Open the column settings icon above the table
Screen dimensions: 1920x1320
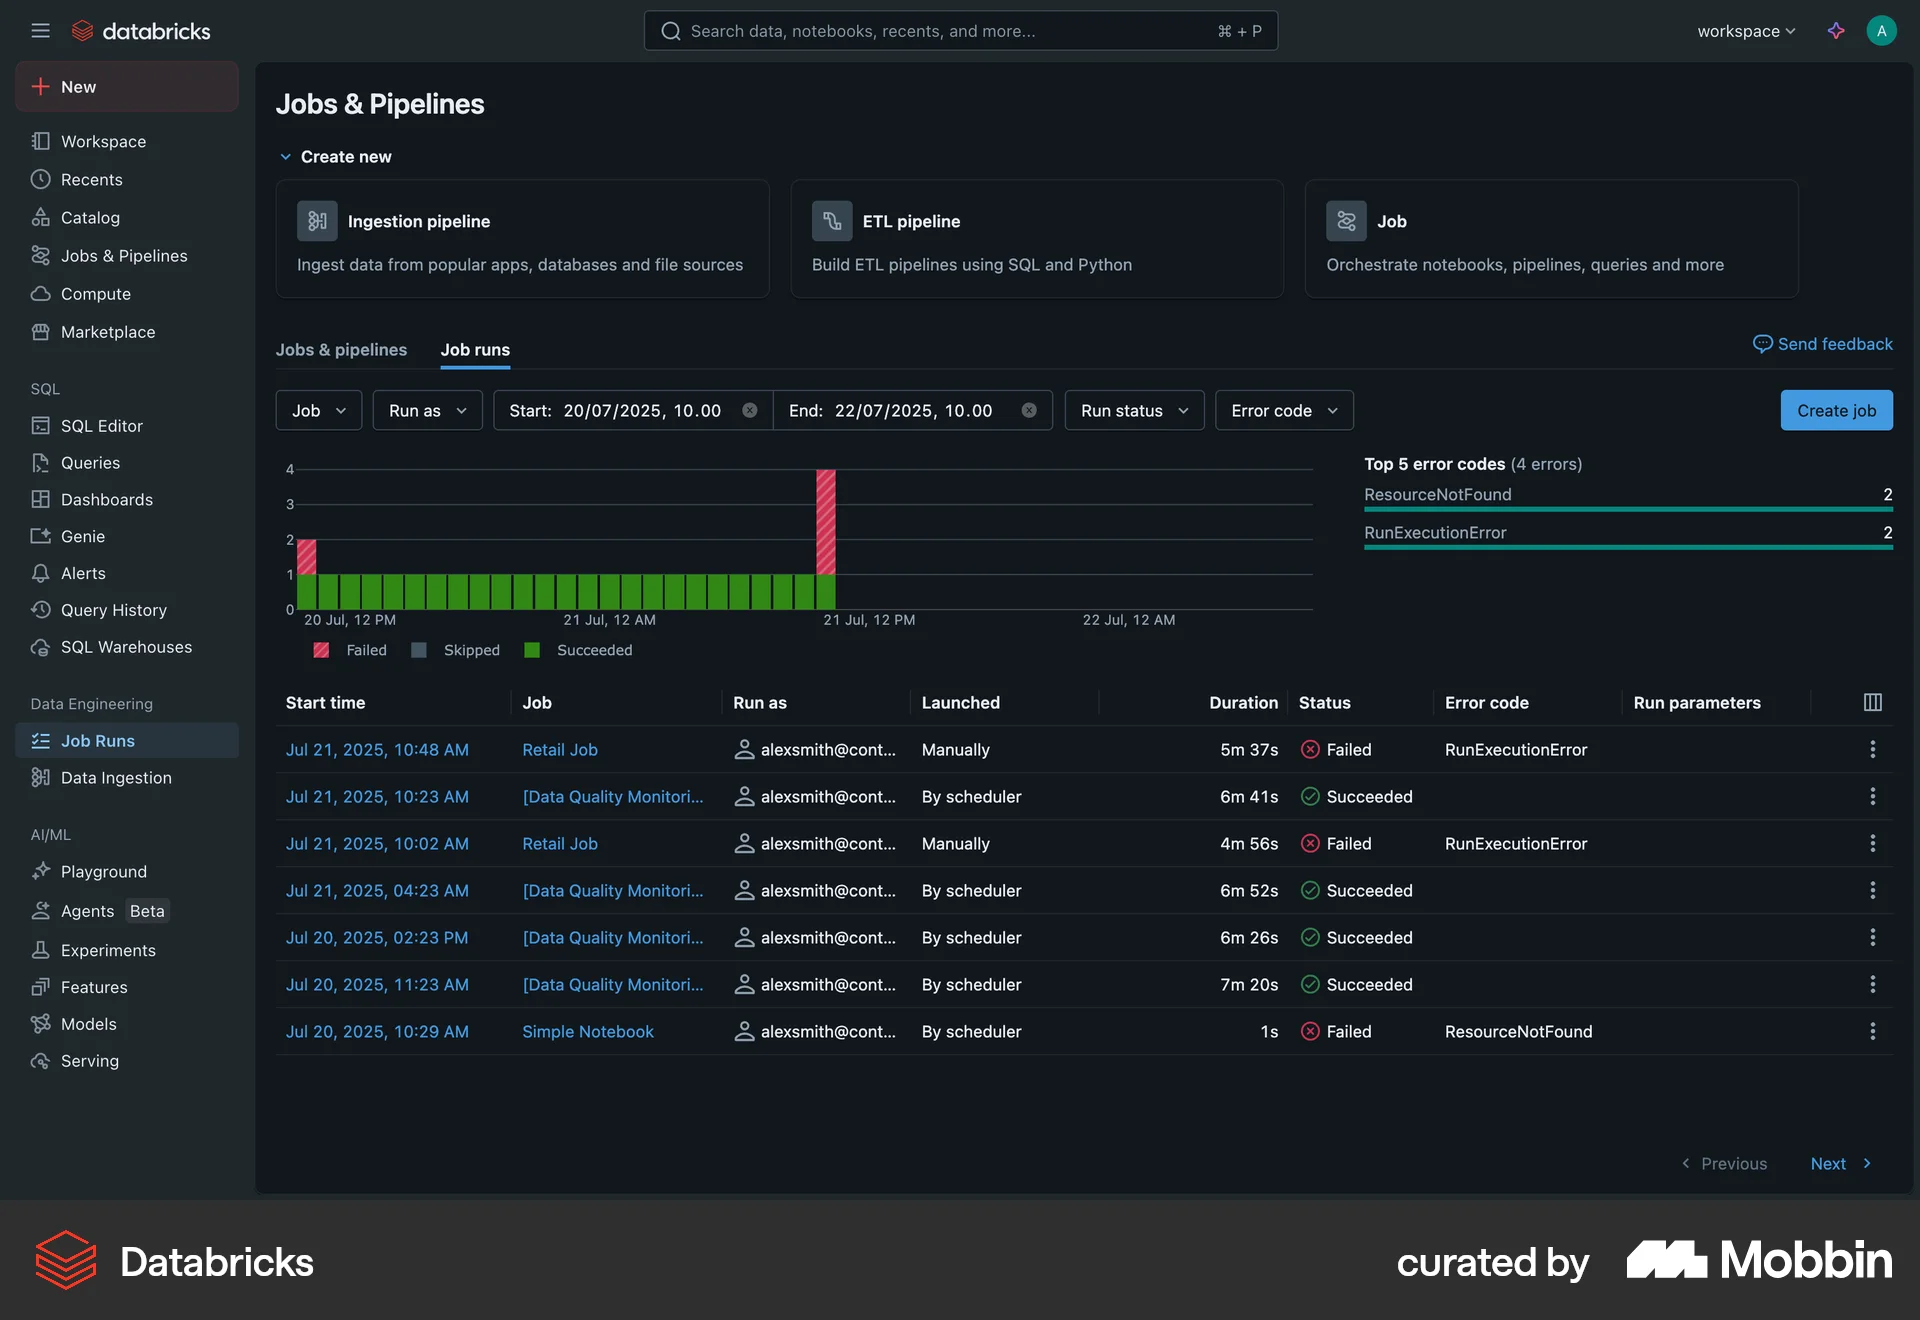[1871, 702]
